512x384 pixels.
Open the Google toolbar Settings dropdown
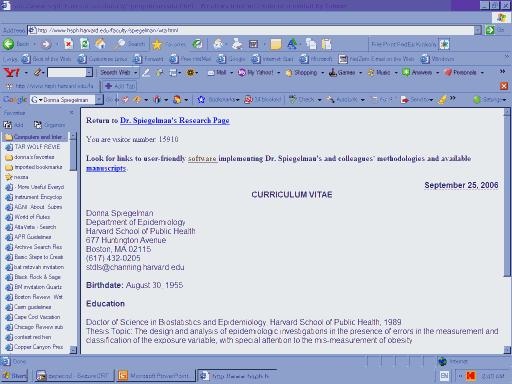point(504,100)
